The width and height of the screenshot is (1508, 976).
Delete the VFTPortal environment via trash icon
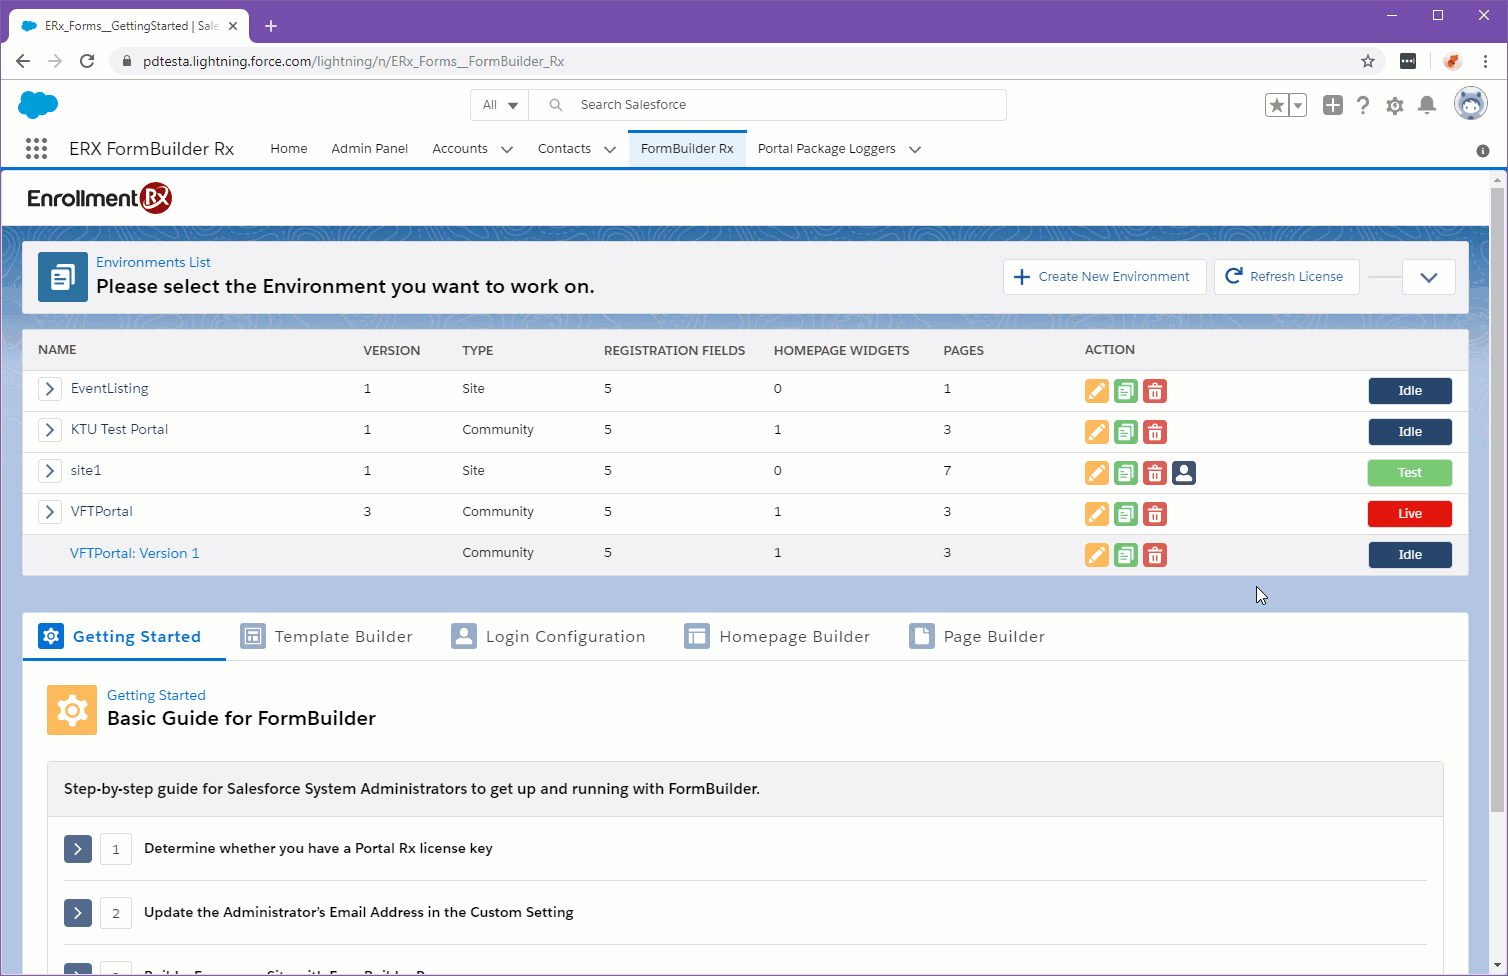coord(1154,514)
